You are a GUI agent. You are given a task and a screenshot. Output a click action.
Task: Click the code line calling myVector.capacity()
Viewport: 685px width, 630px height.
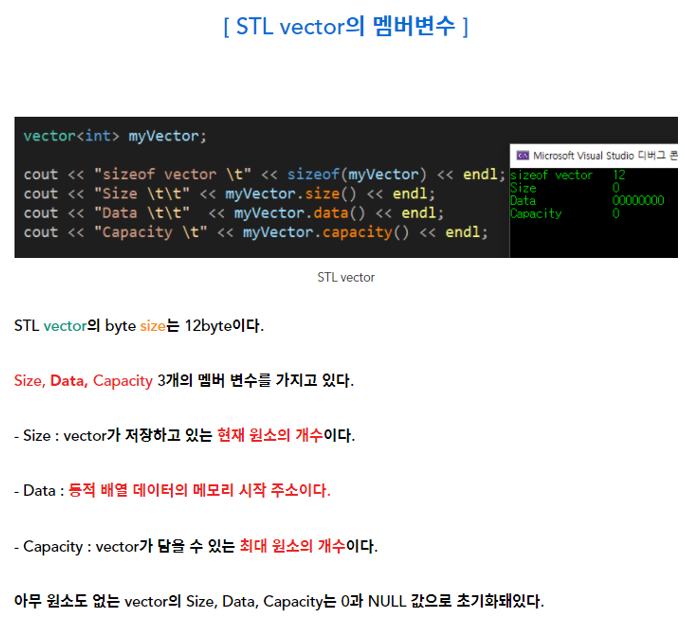click(256, 232)
